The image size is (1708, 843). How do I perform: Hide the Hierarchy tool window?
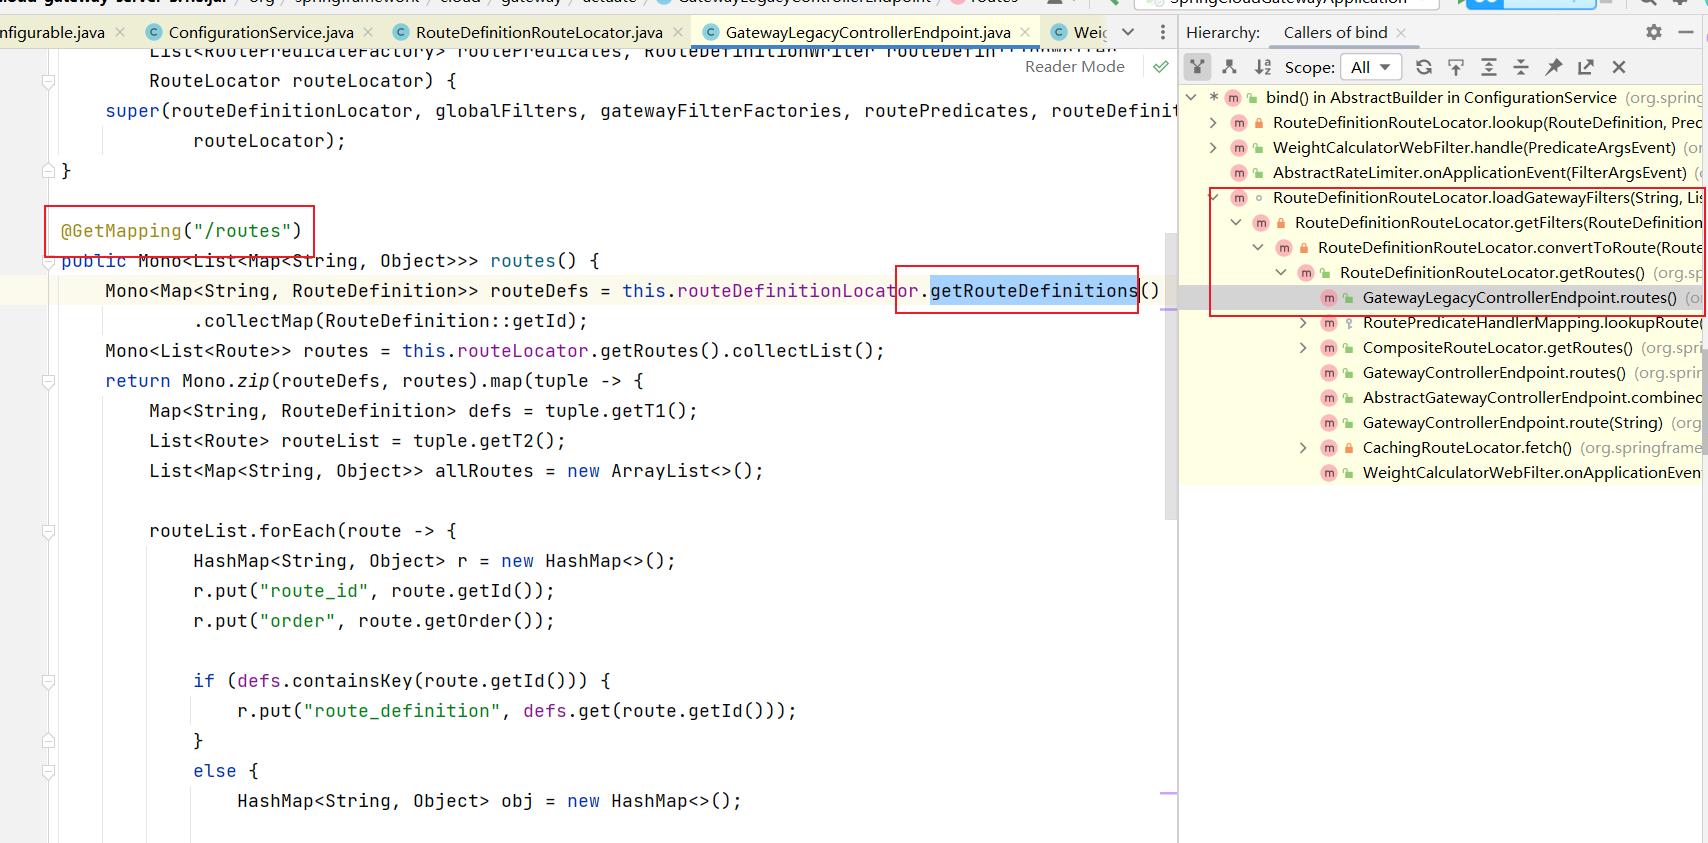tap(1688, 32)
